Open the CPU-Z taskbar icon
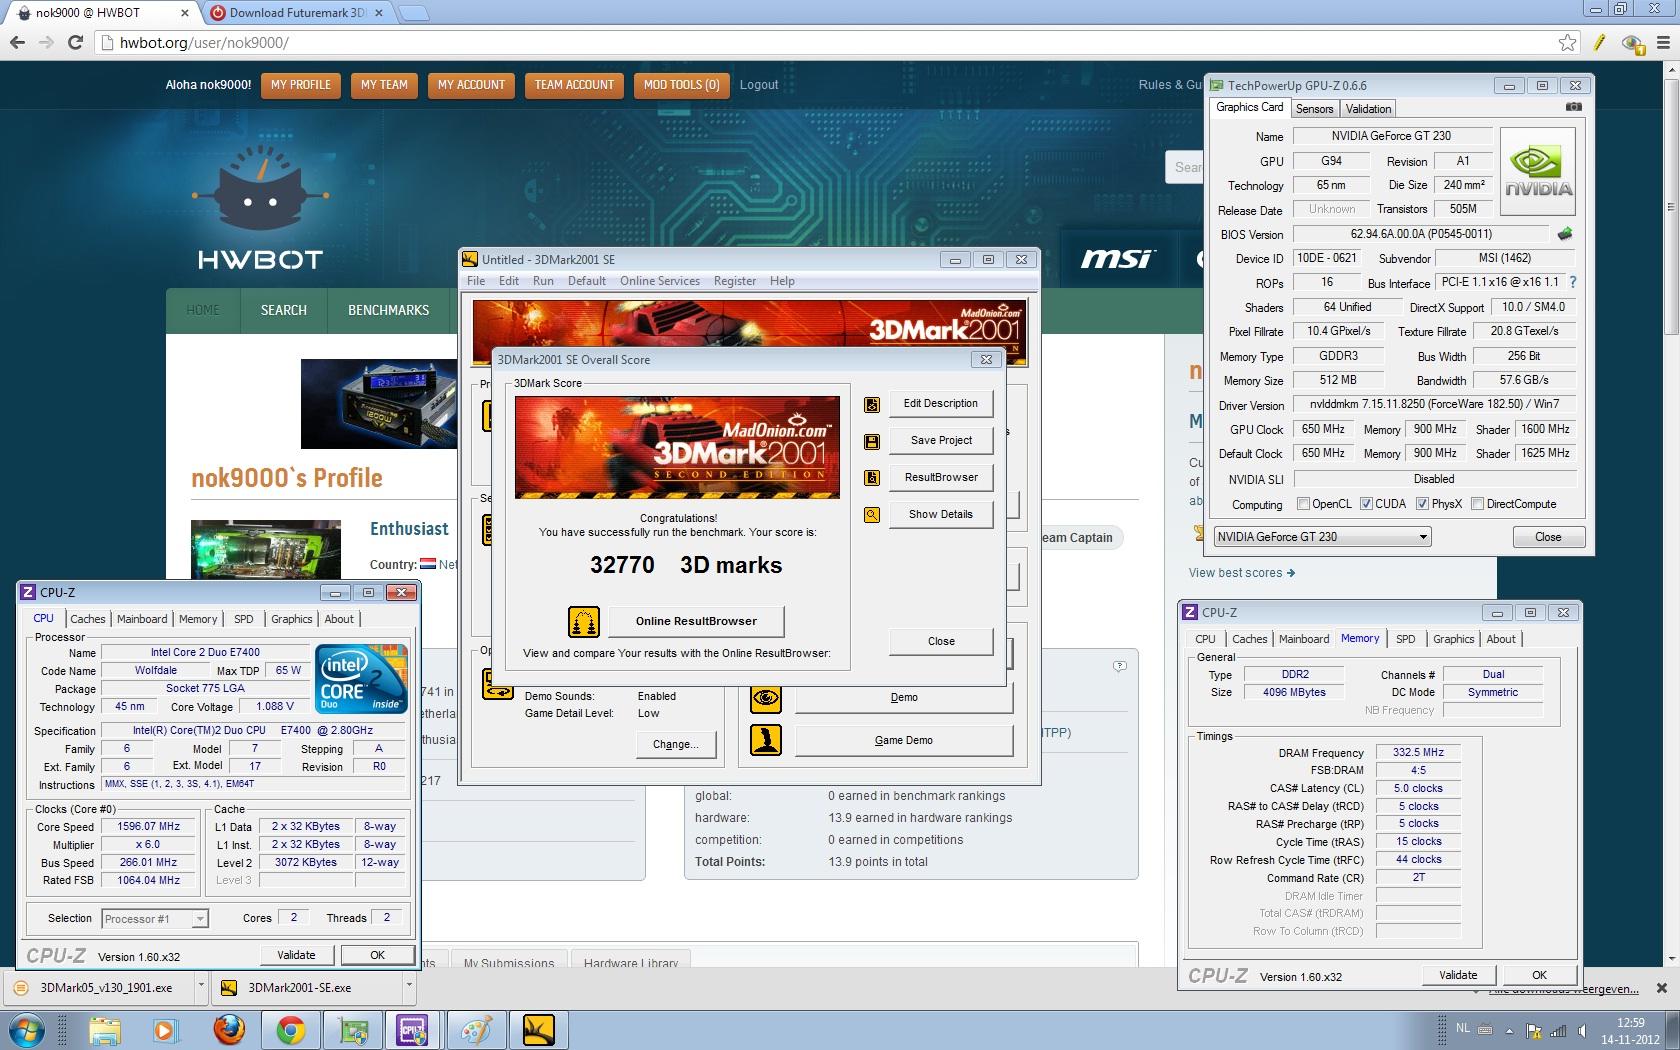 click(x=413, y=1029)
